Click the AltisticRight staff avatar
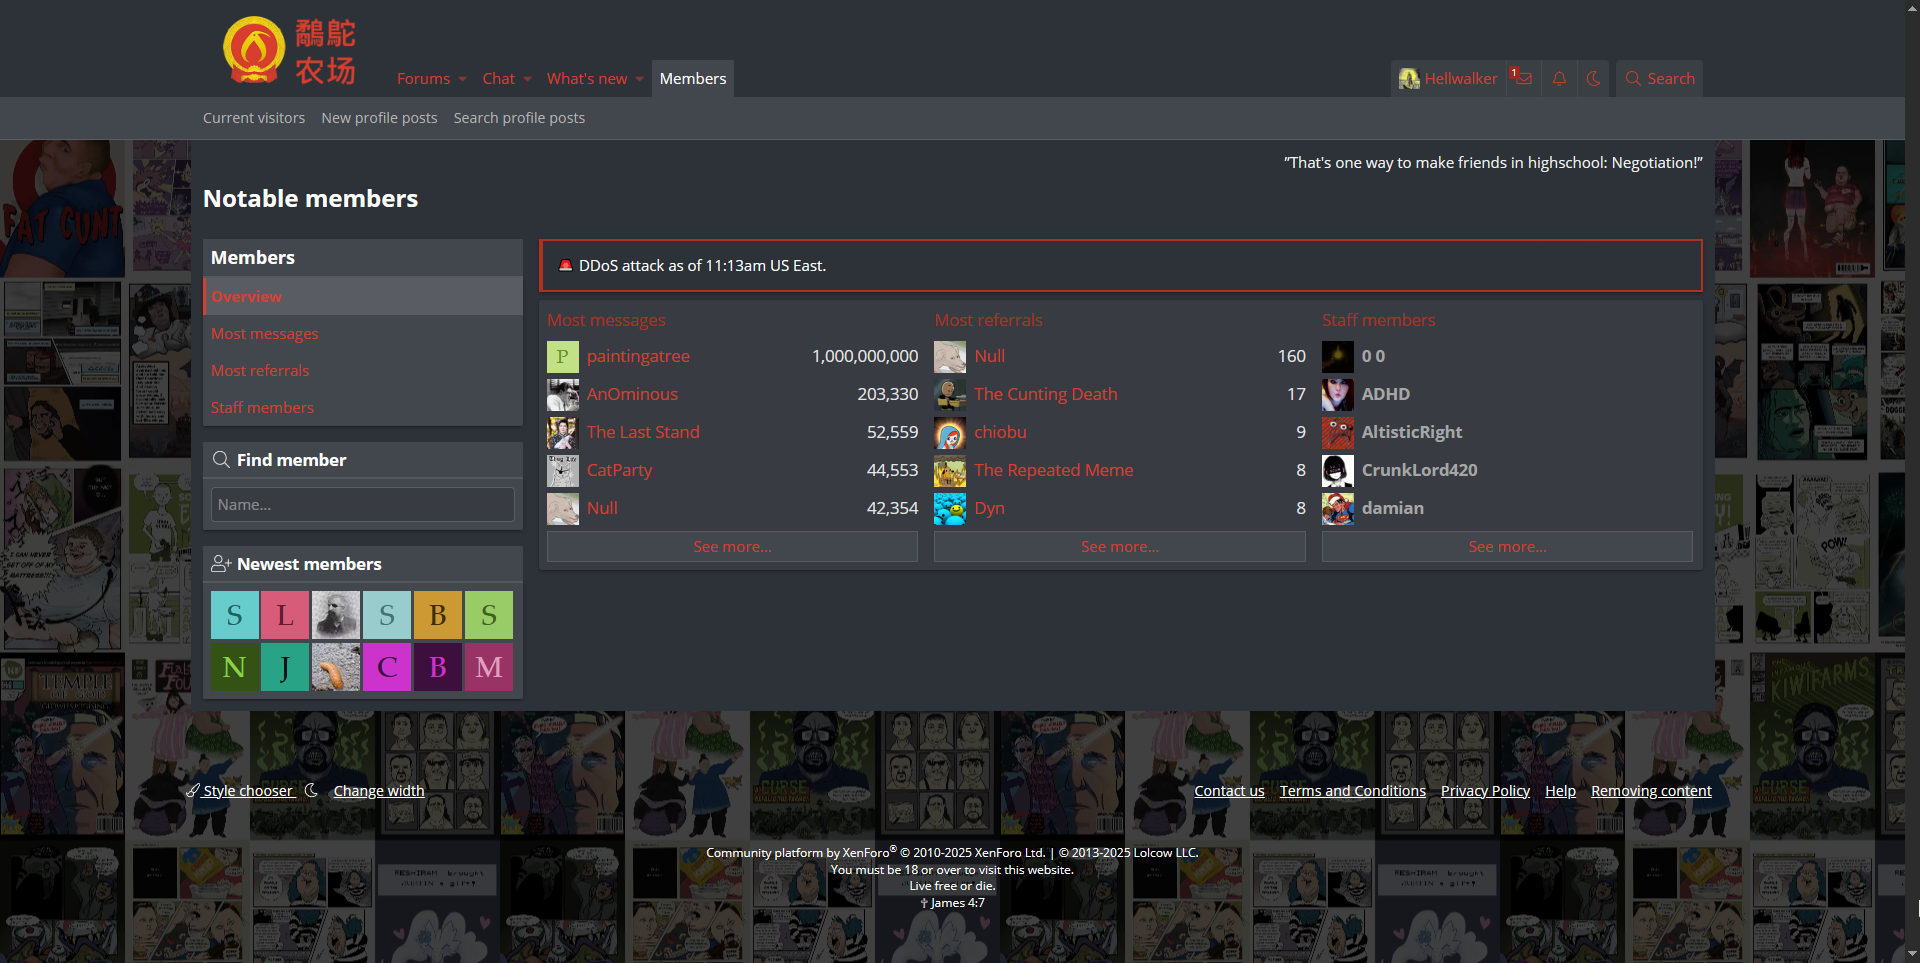Viewport: 1920px width, 963px height. 1338,433
